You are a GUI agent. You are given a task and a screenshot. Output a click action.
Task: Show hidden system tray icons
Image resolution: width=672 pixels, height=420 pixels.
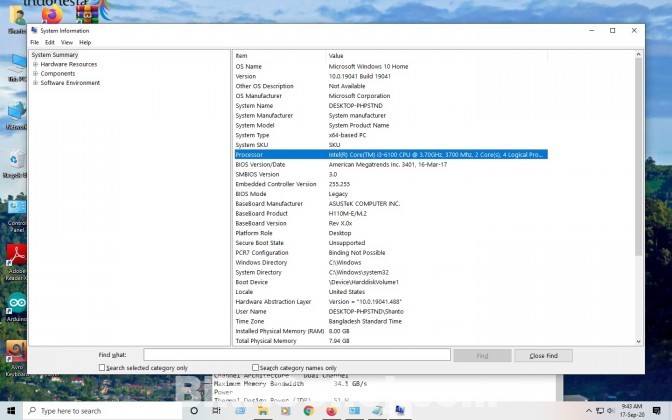pos(589,411)
